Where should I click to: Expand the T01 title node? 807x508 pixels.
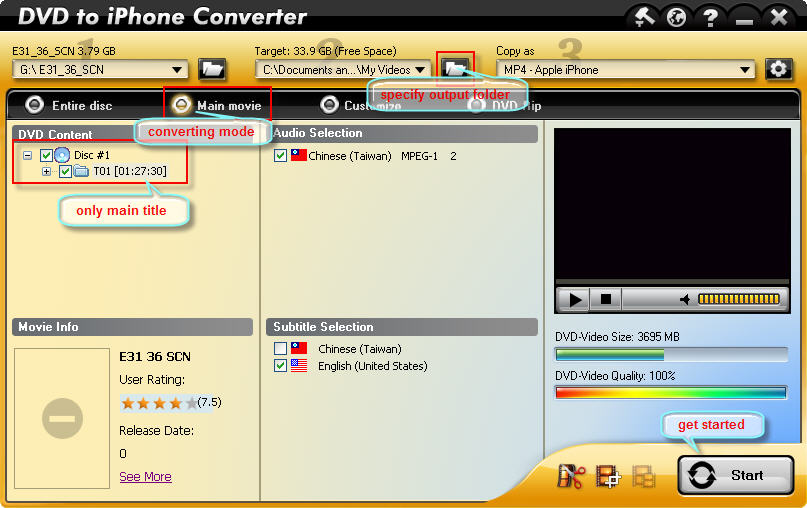(x=46, y=171)
